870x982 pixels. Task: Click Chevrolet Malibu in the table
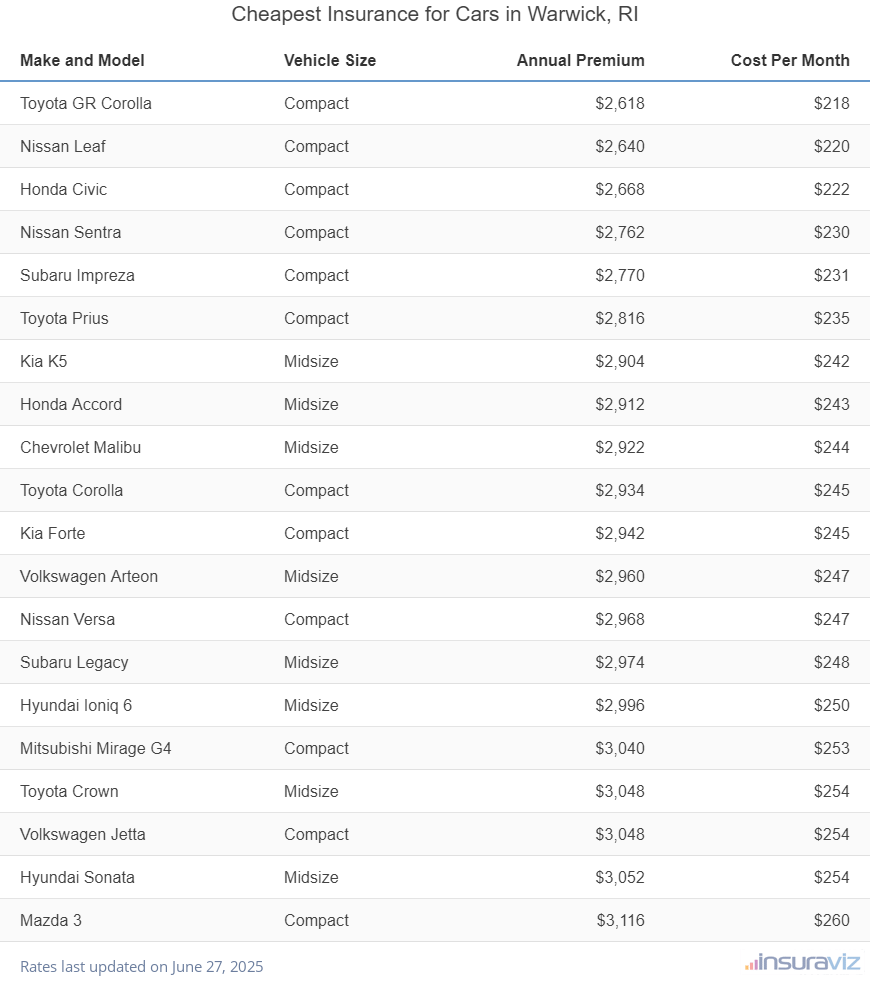click(x=80, y=447)
